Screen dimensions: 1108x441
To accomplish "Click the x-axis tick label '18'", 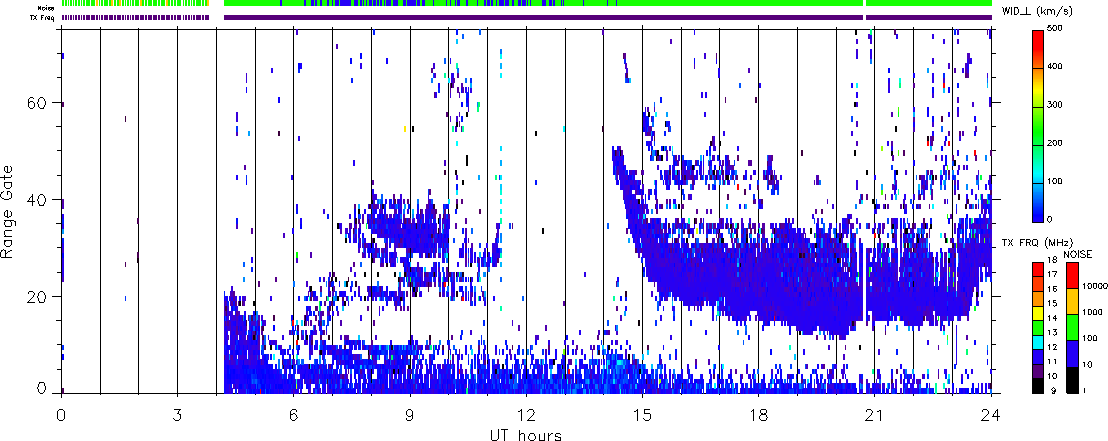I will point(758,414).
